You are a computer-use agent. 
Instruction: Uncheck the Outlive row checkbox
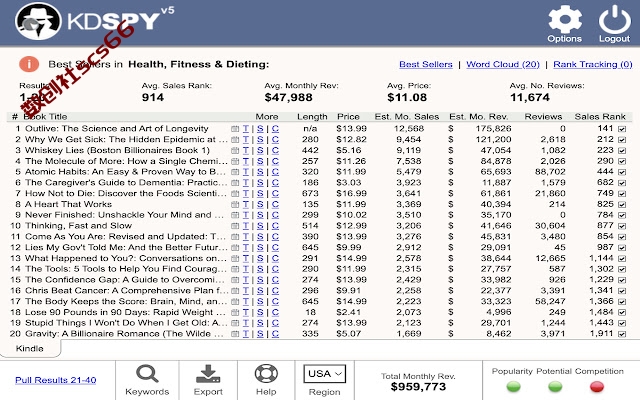click(x=622, y=129)
